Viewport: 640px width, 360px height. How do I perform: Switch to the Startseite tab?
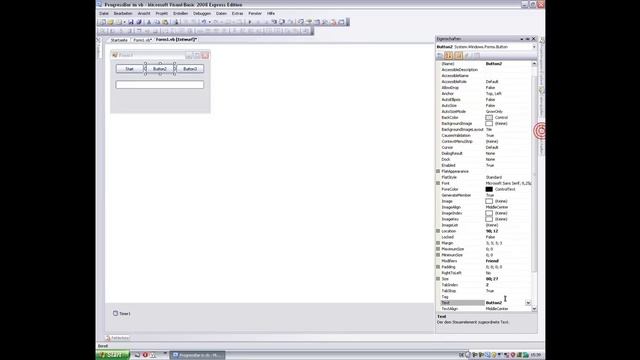tap(119, 40)
